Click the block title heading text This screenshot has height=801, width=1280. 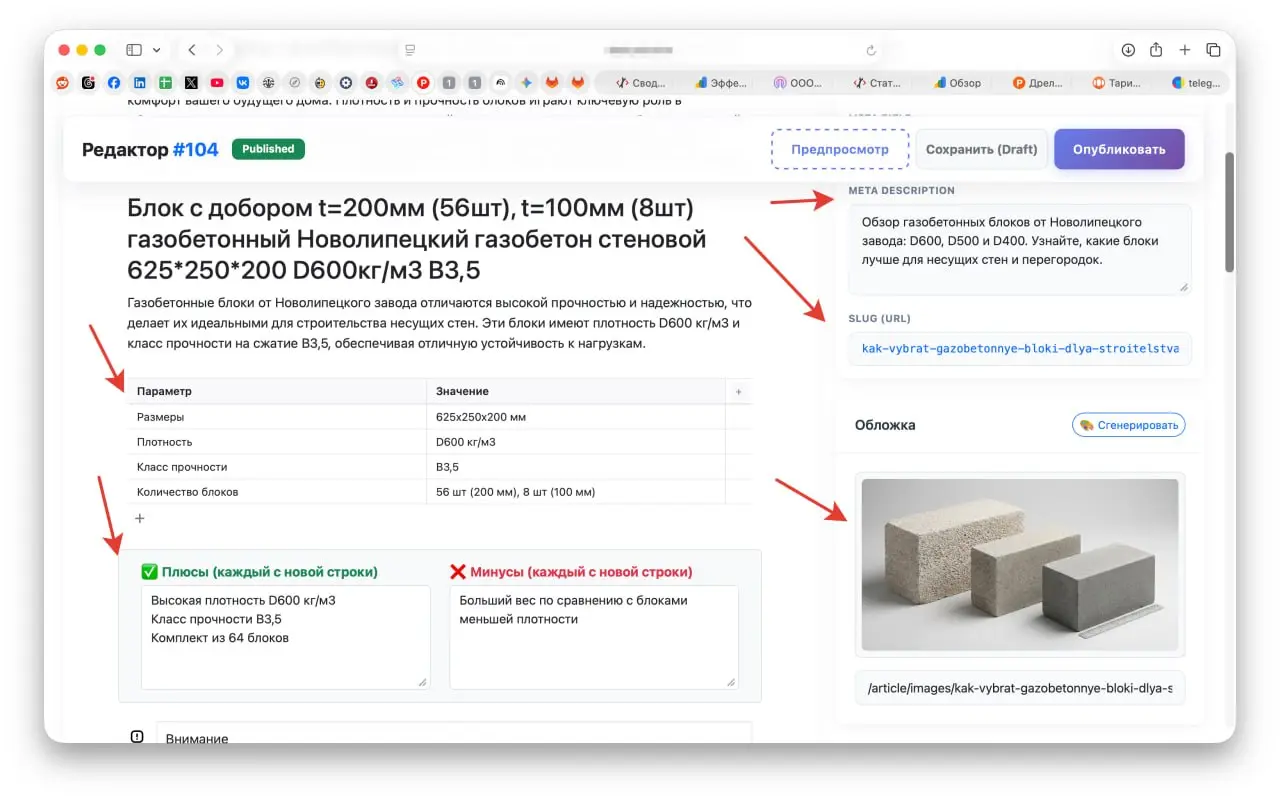417,239
